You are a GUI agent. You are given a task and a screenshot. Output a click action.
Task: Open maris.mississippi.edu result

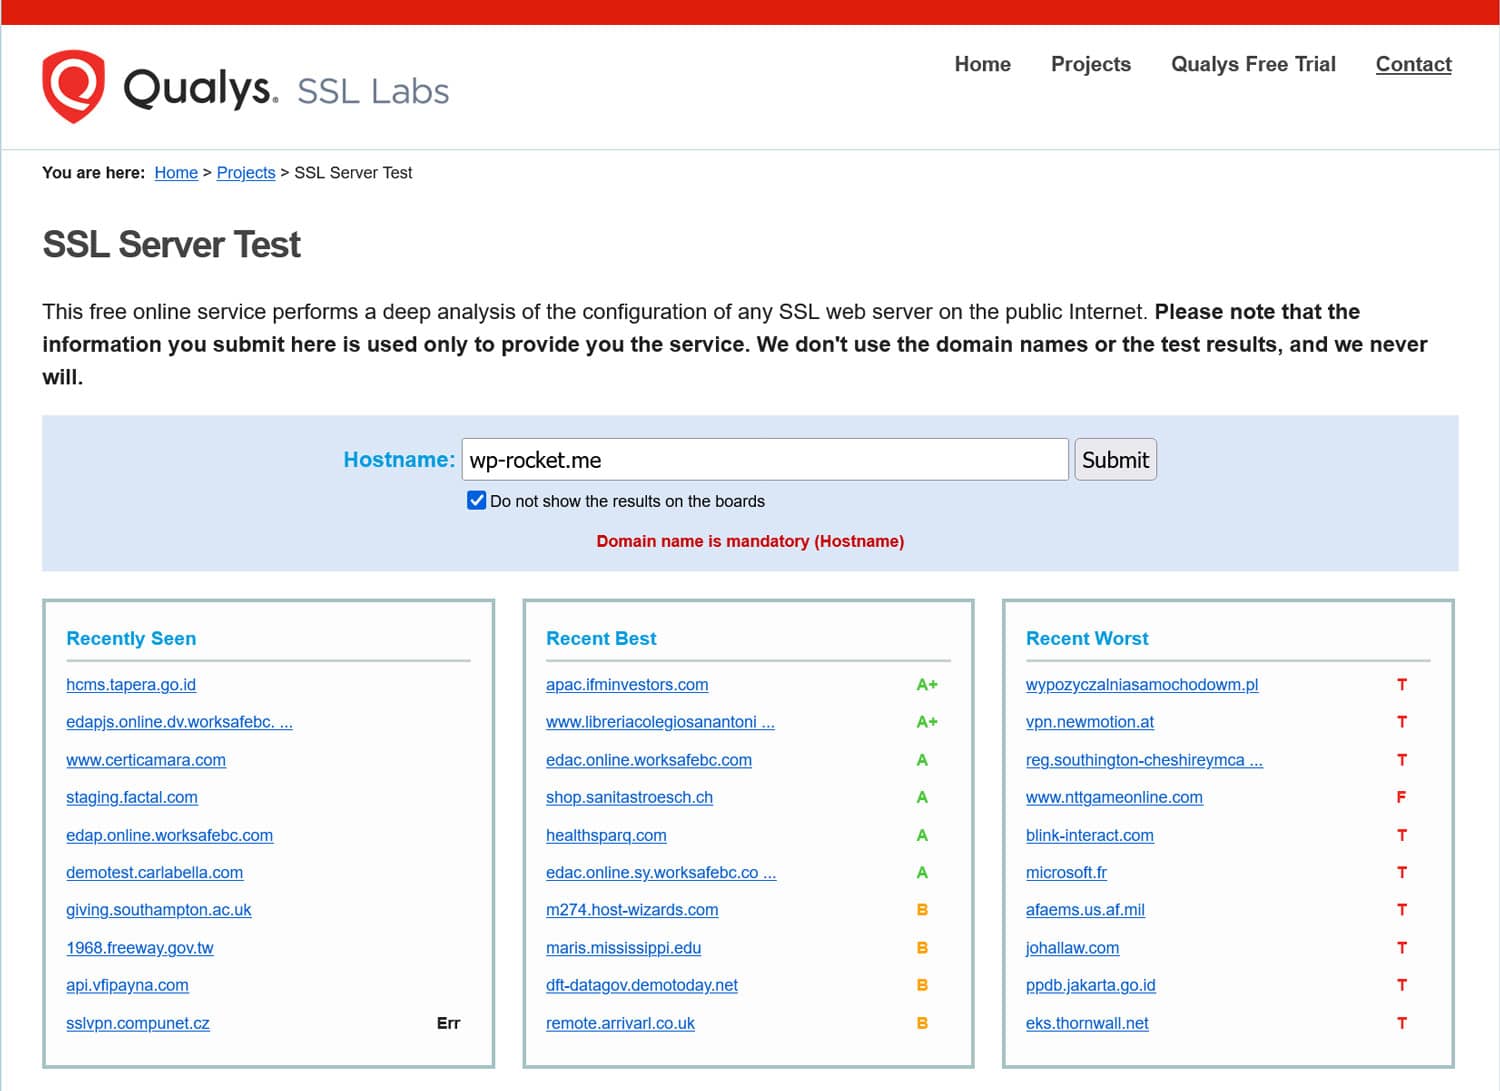623,948
